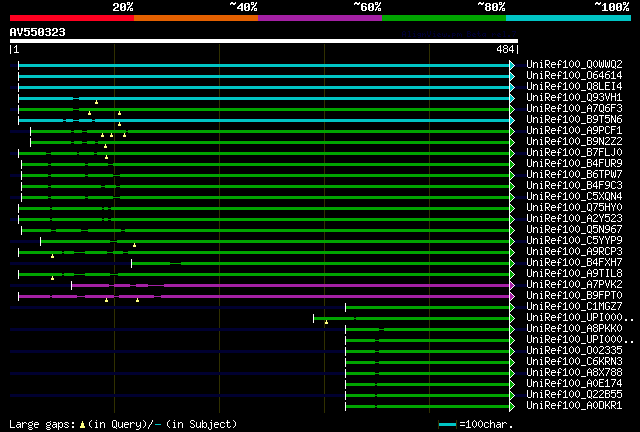Screen dimensions: 640x432
Task: Click the query end position 484
Action: click(x=505, y=49)
